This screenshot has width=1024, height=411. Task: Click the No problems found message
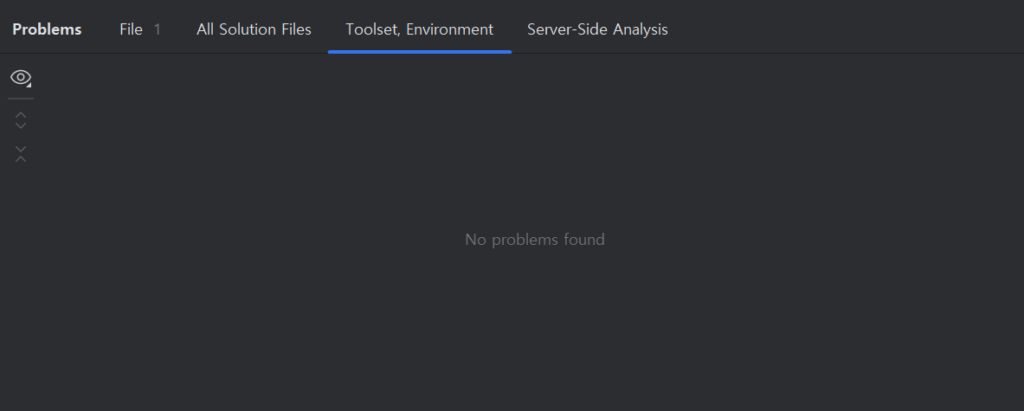pyautogui.click(x=535, y=240)
